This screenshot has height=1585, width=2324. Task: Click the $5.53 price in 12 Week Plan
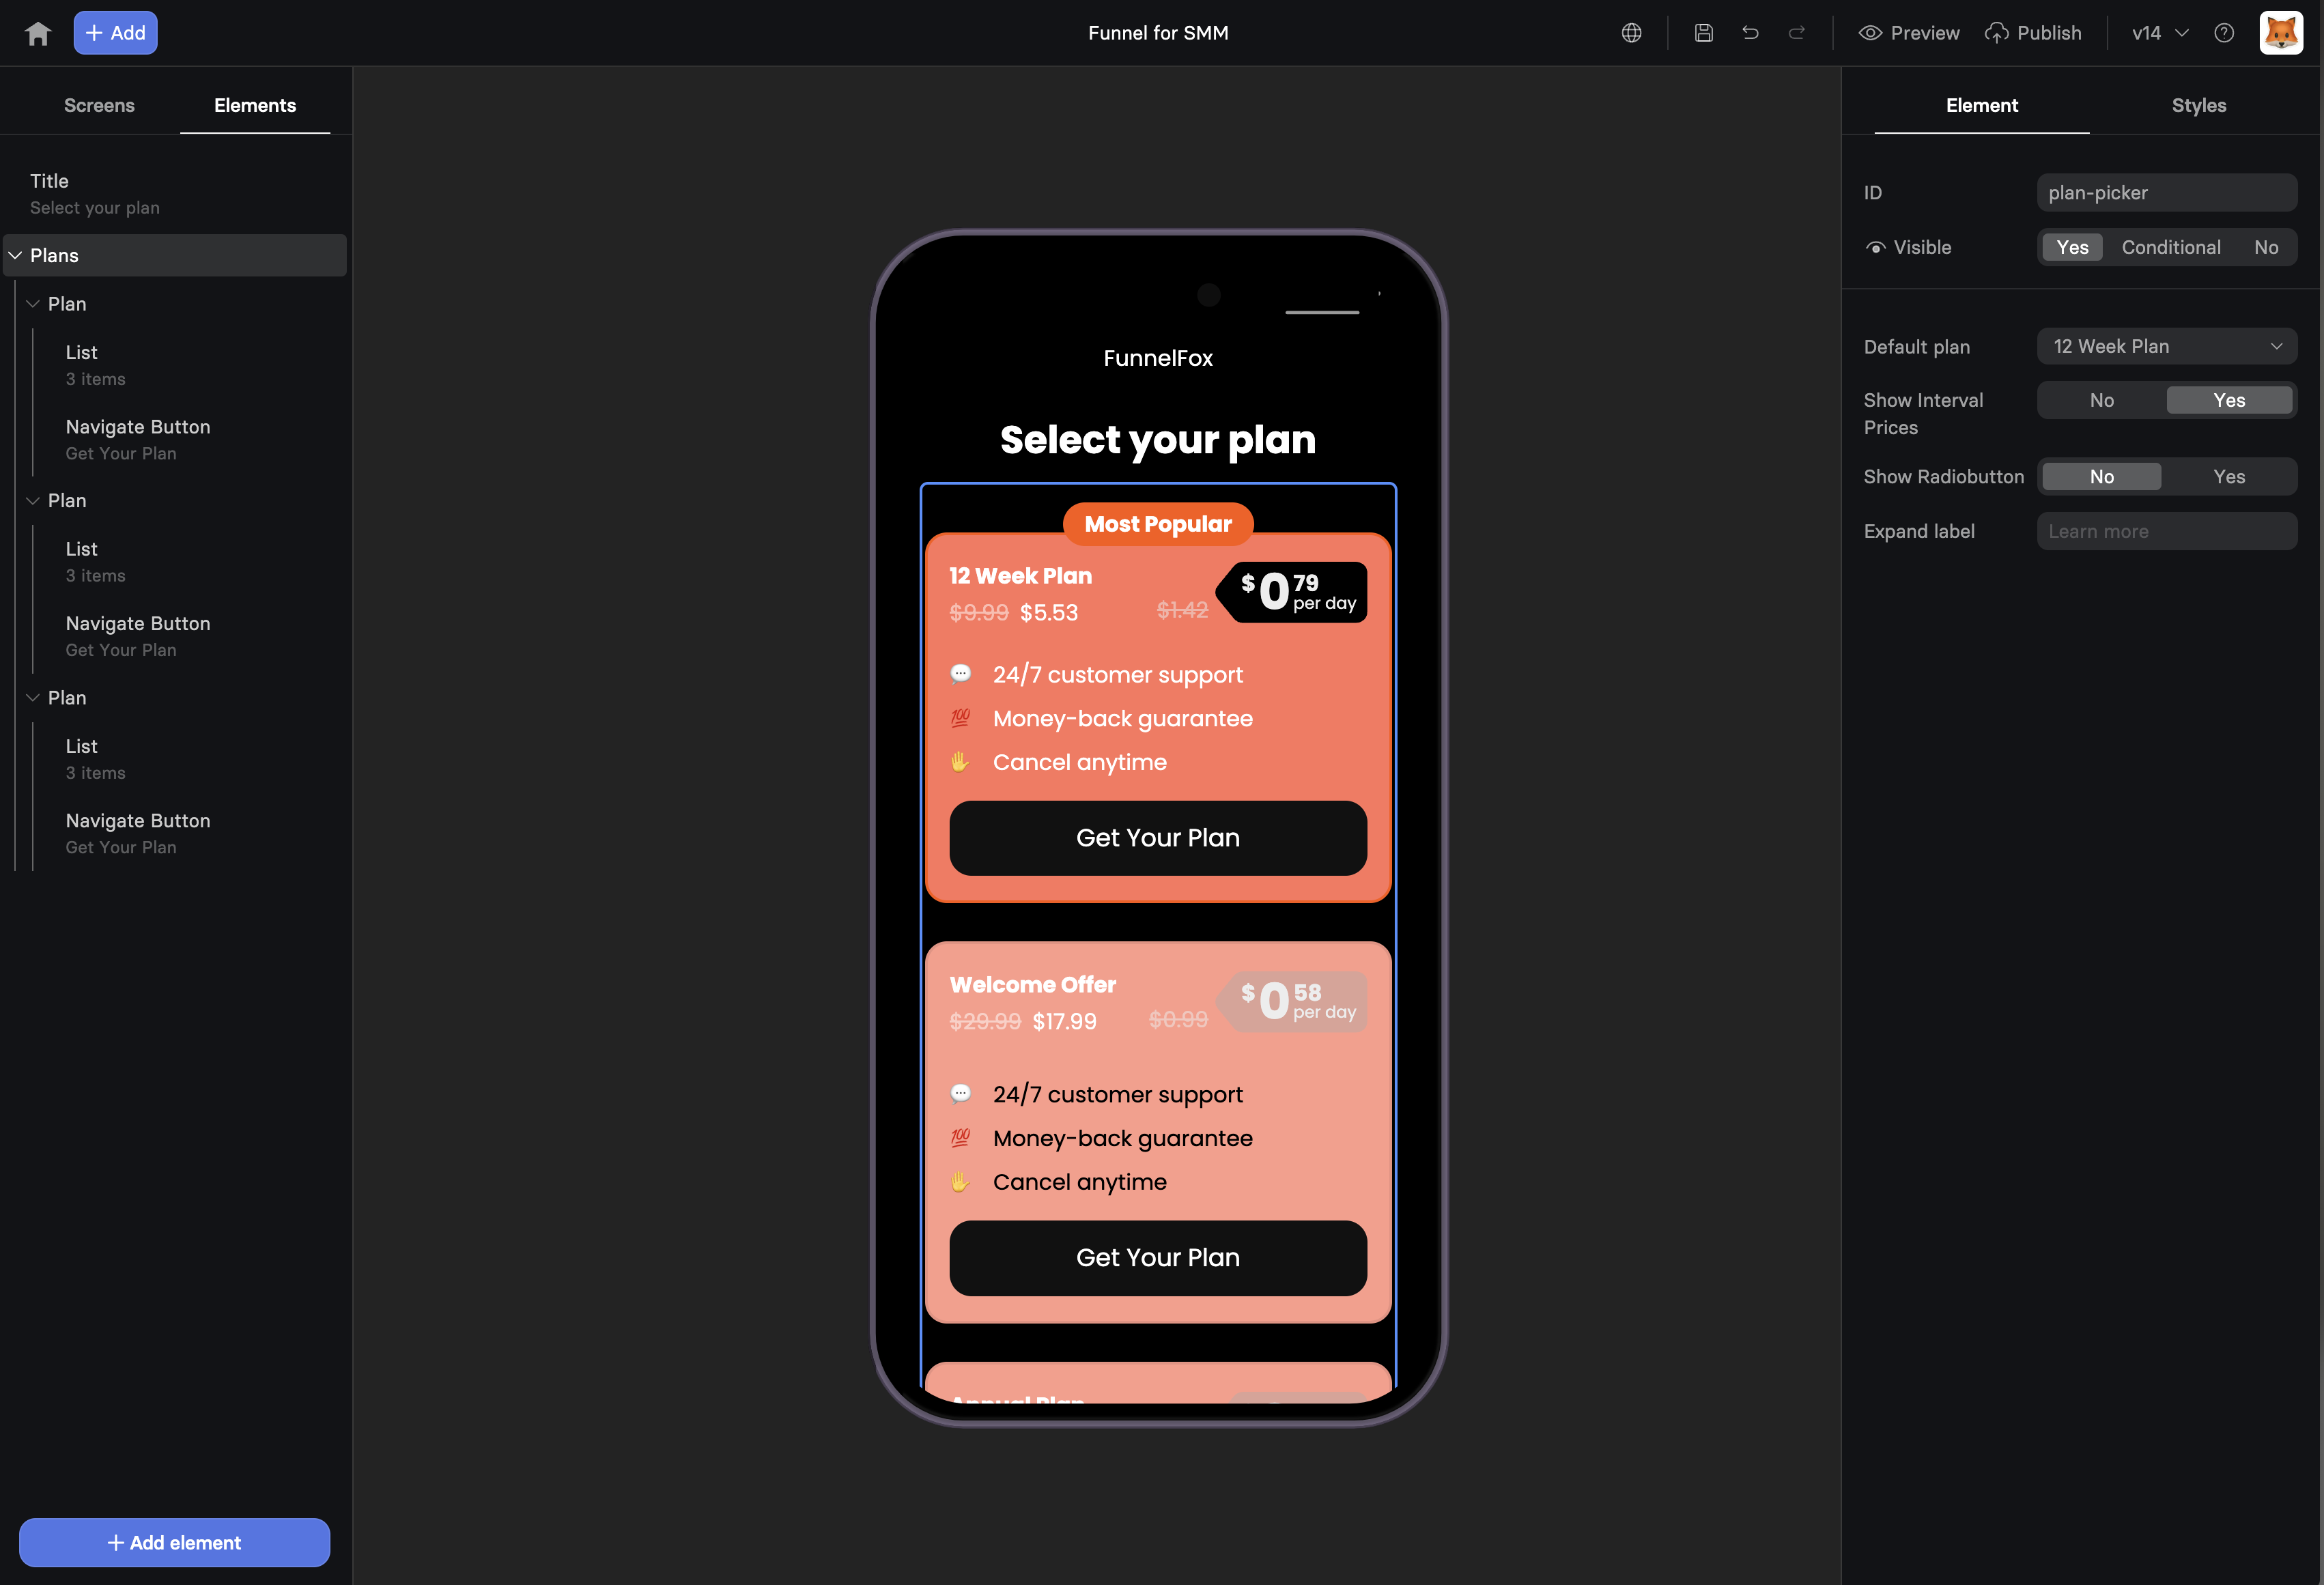click(1049, 613)
